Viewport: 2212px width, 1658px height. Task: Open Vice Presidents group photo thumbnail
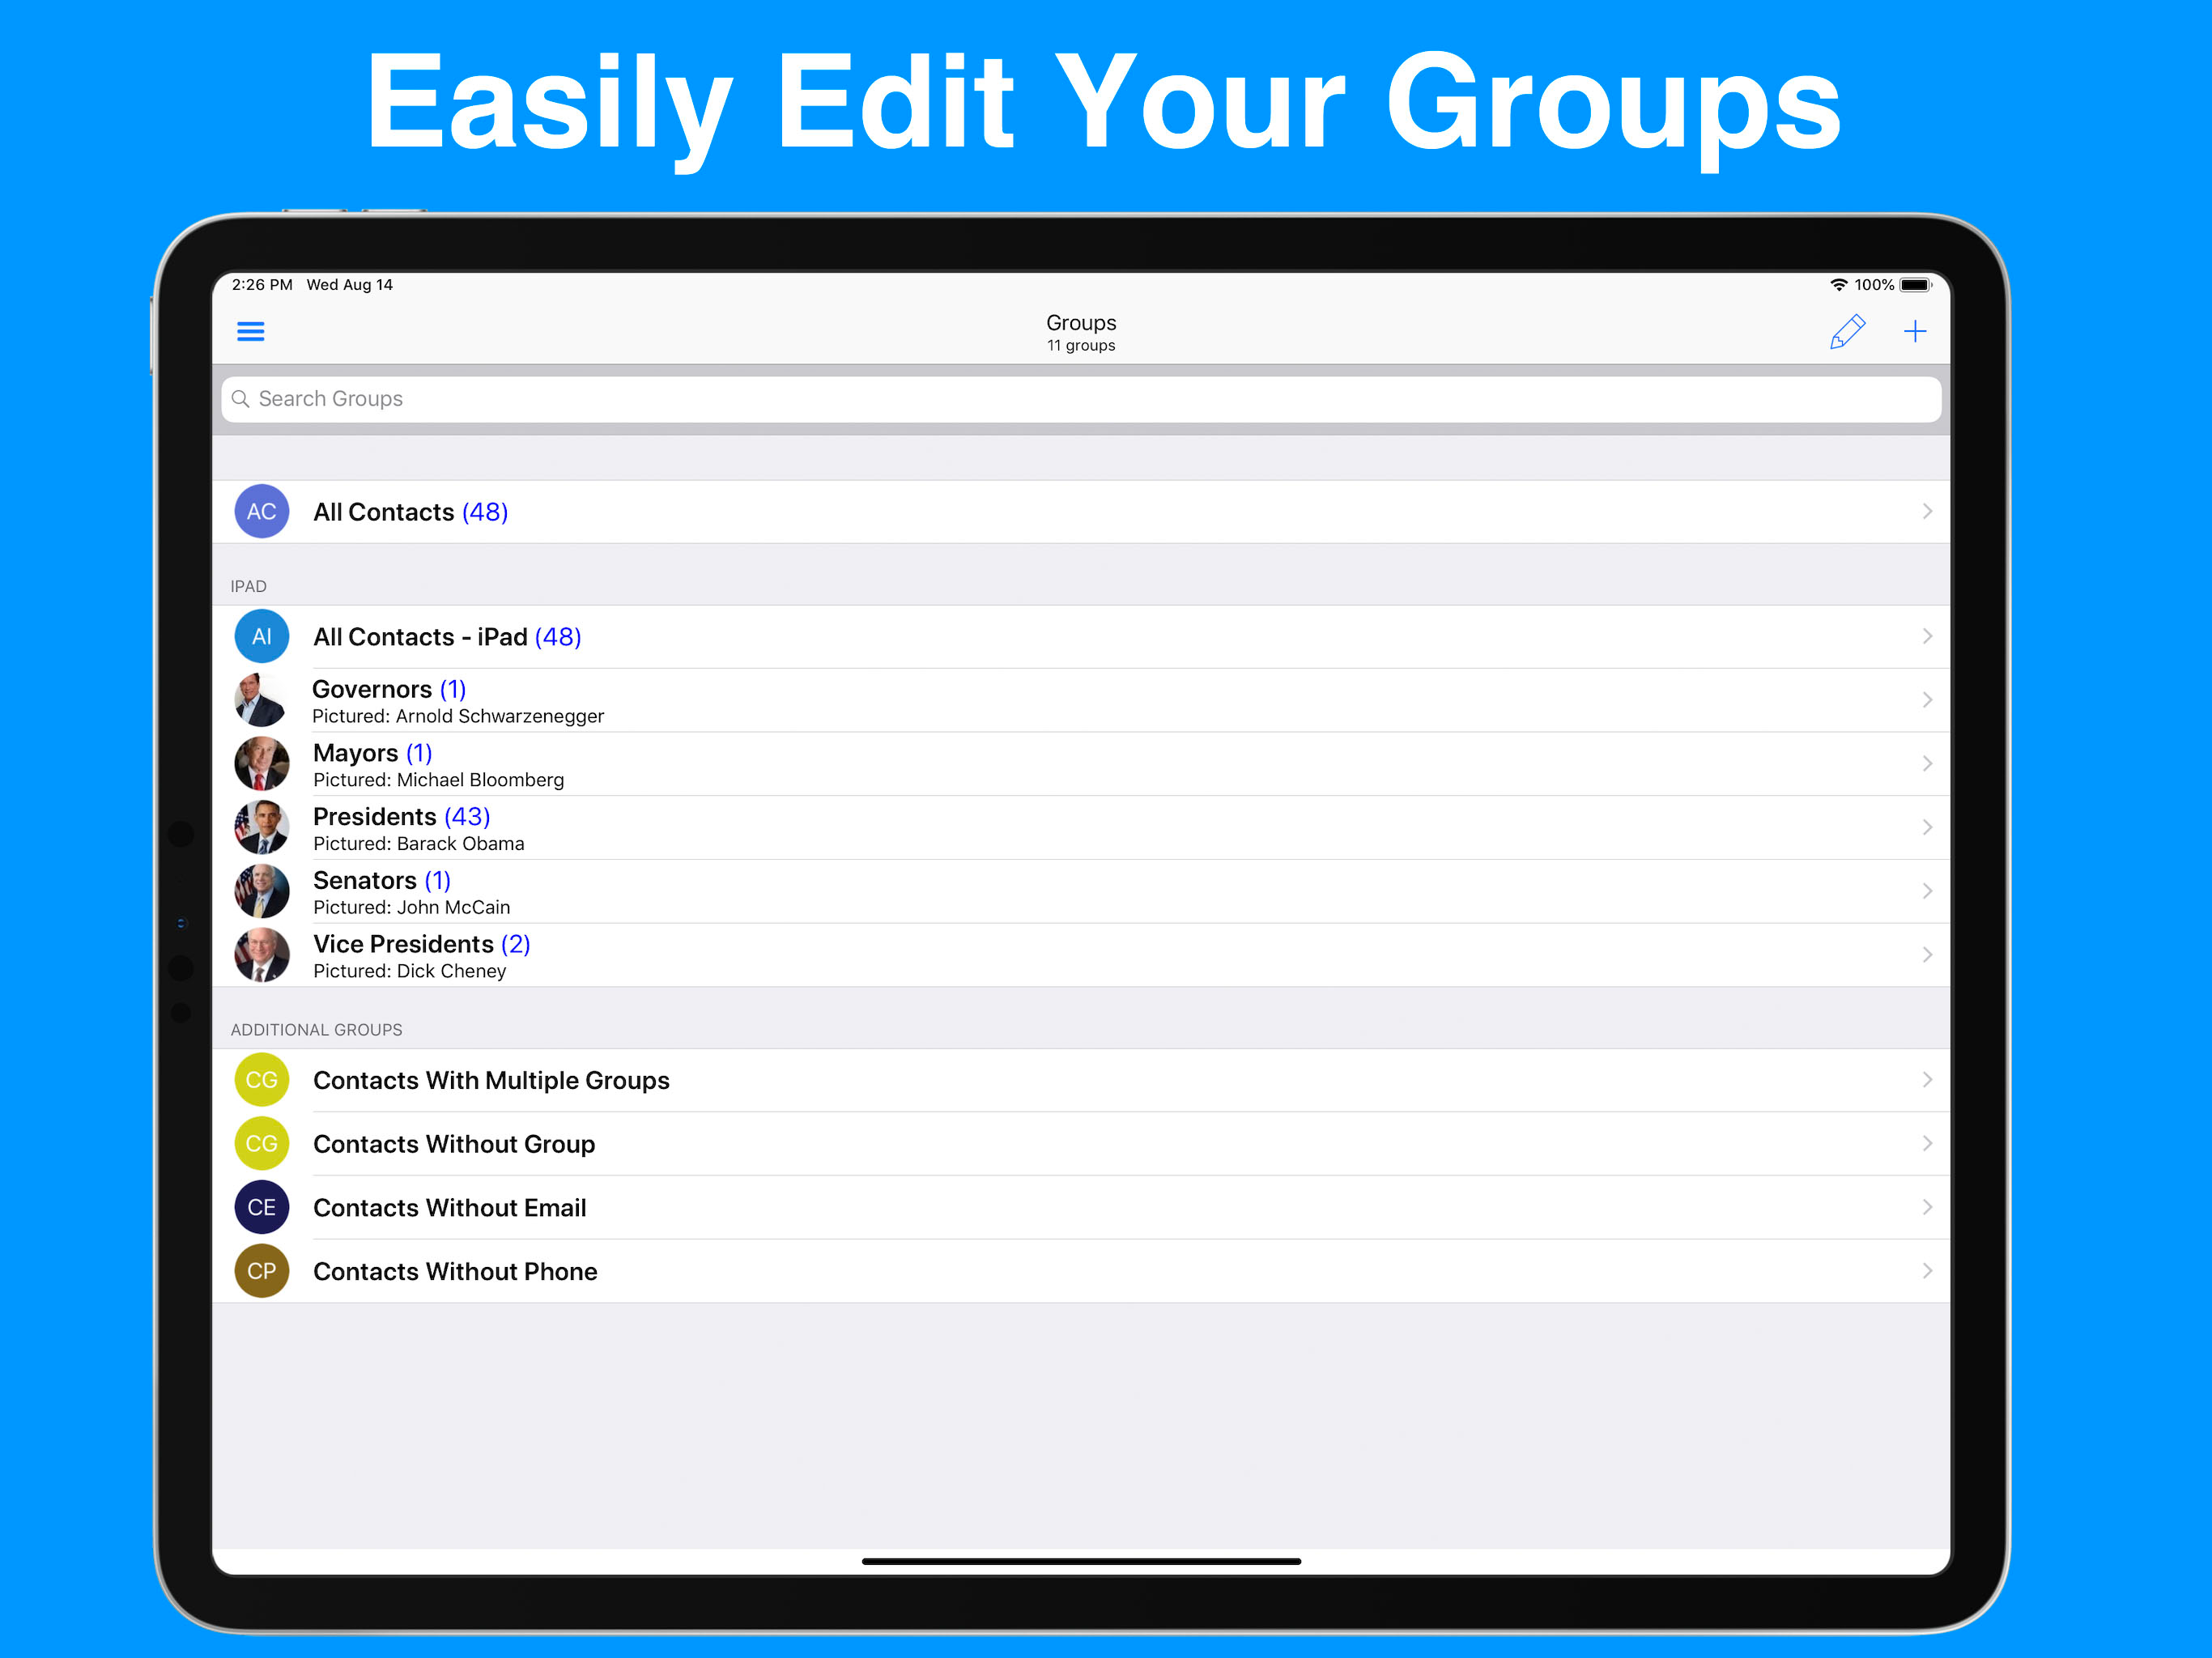click(262, 956)
